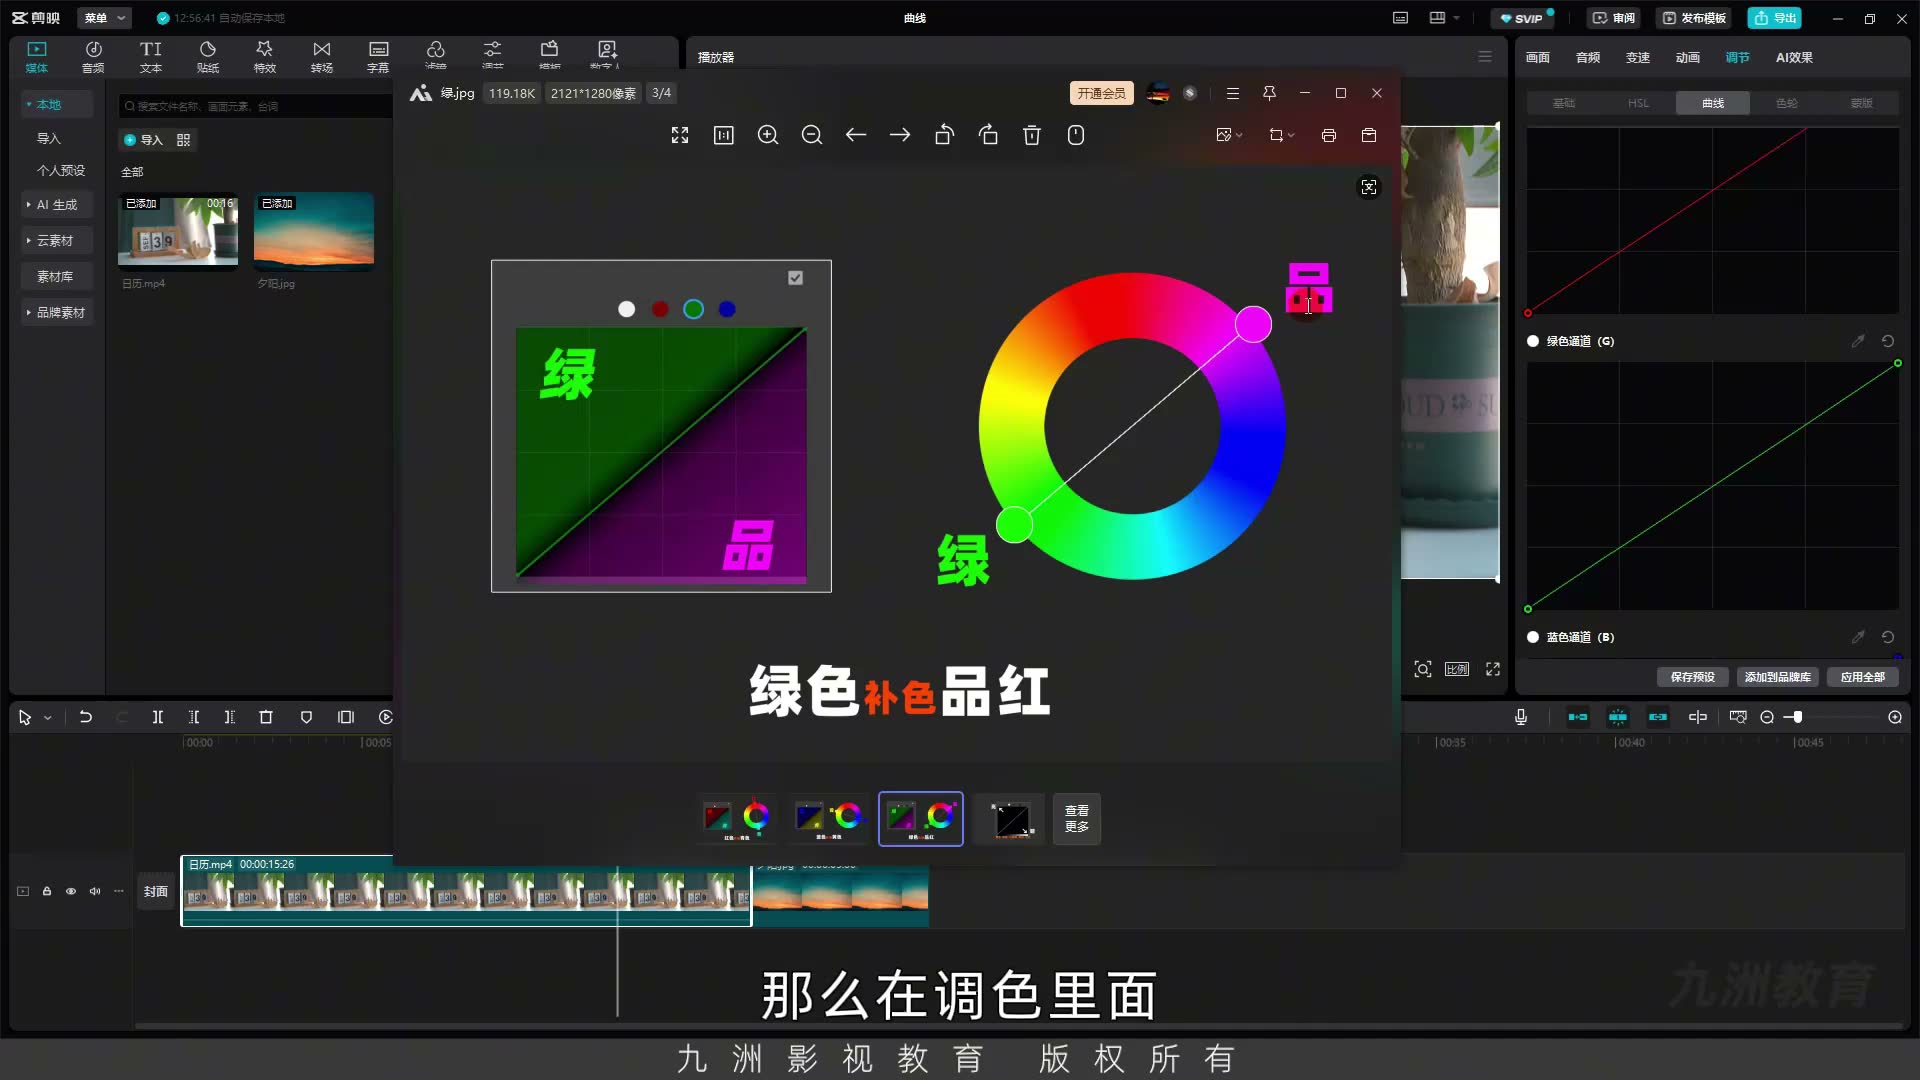Open the 媒体 media tab
This screenshot has height=1080, width=1920.
pos(37,57)
